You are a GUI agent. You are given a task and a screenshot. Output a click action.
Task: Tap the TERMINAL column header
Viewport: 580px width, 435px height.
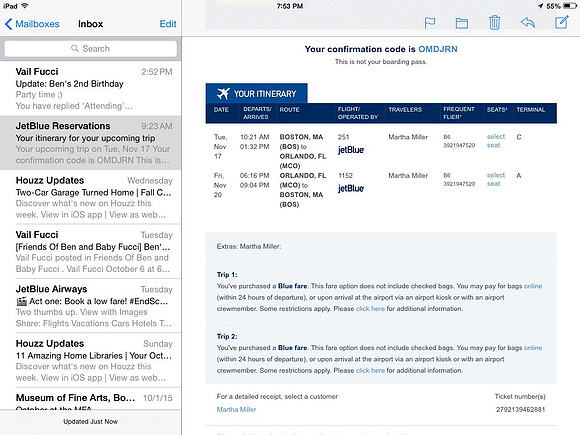[x=530, y=110]
